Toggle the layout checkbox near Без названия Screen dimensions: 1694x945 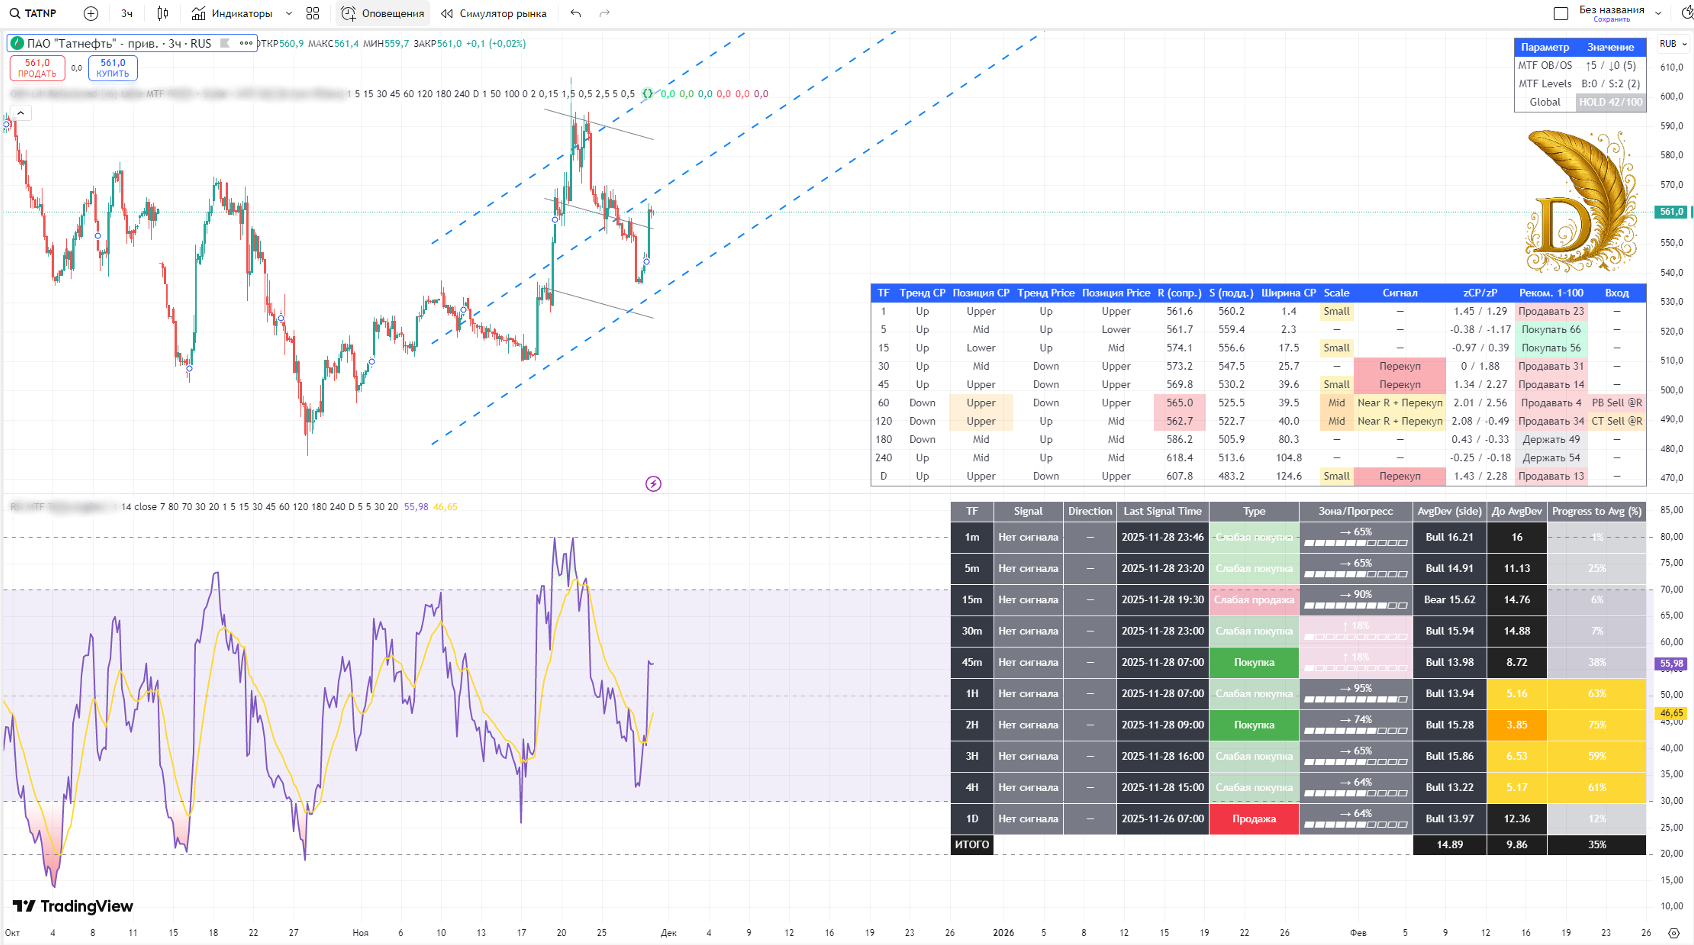tap(1560, 13)
